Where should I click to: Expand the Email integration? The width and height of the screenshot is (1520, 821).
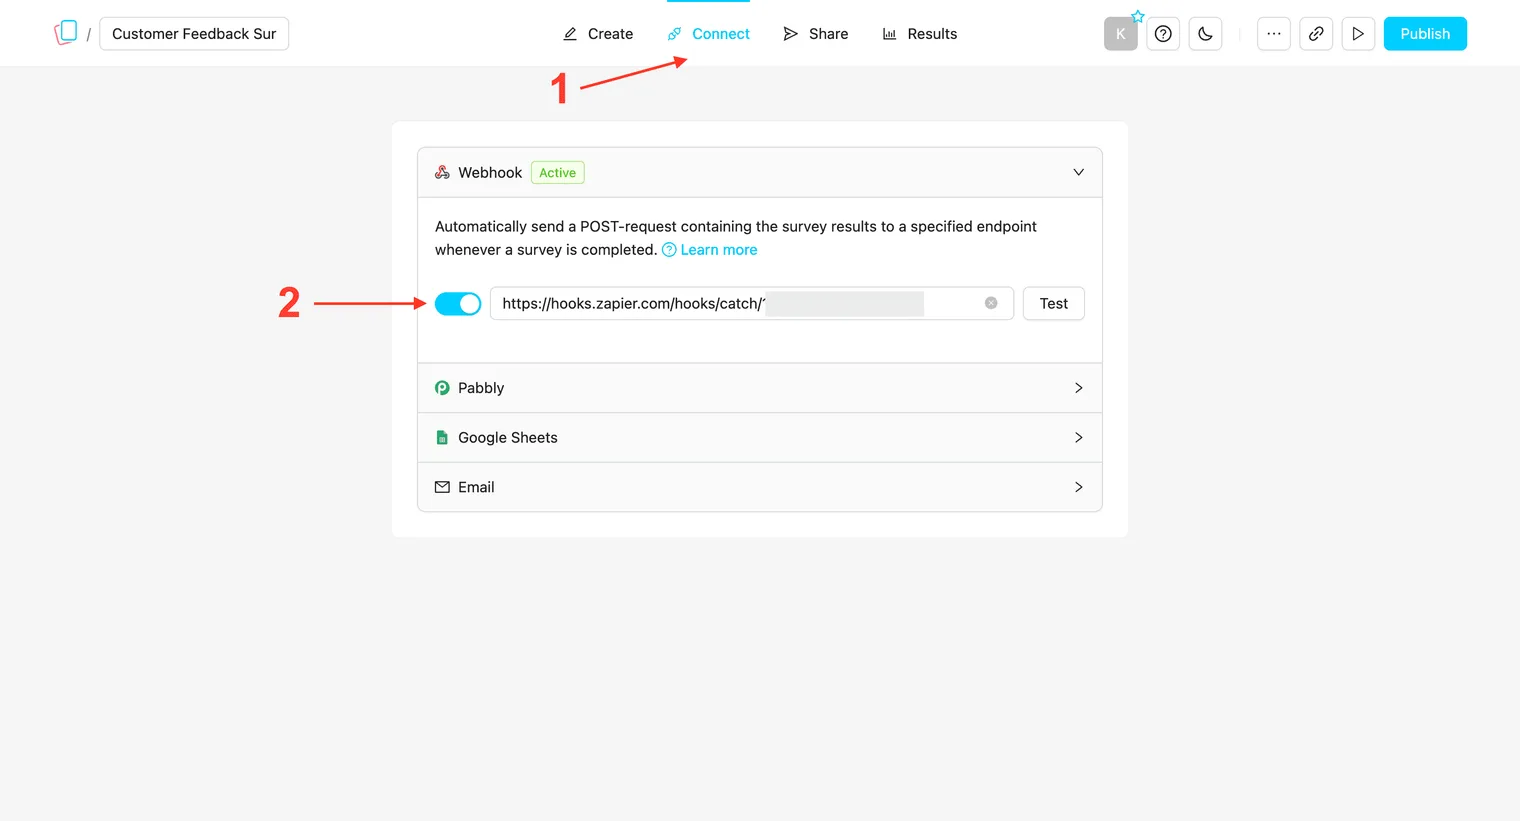[x=760, y=487]
